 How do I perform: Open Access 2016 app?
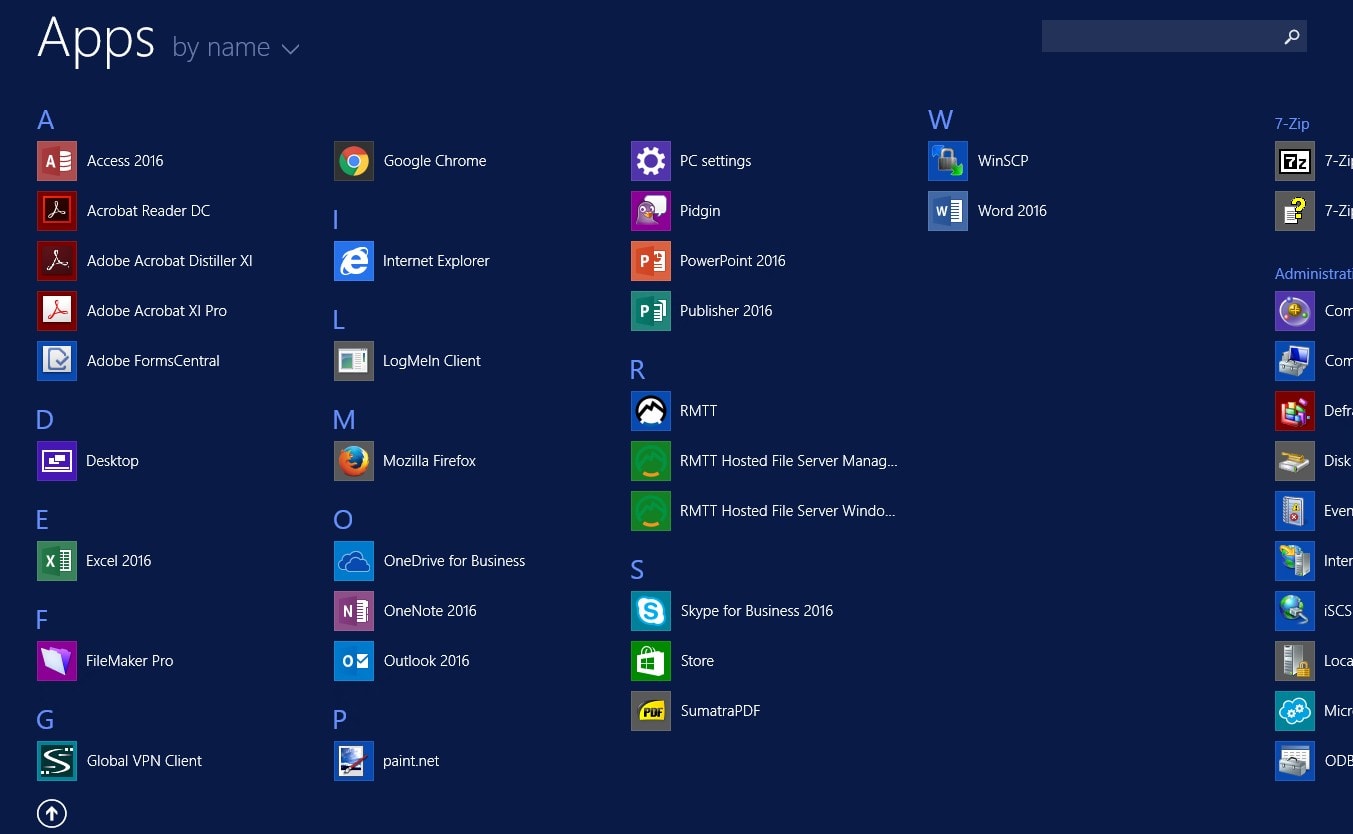point(100,161)
